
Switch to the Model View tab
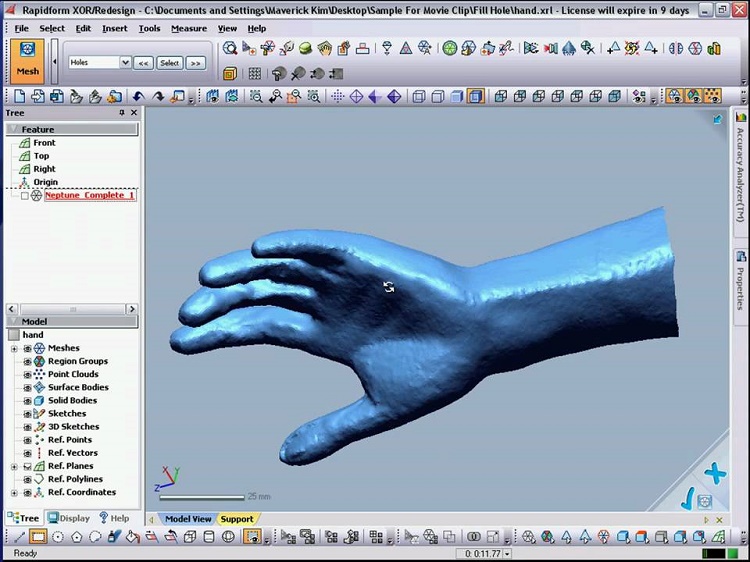[x=188, y=519]
